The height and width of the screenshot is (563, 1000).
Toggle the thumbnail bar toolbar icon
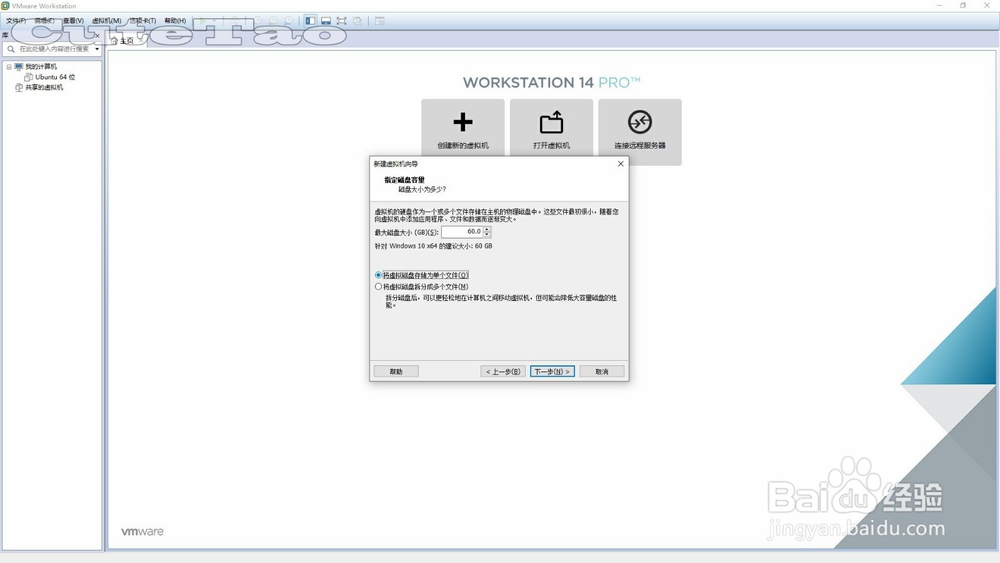coord(326,21)
